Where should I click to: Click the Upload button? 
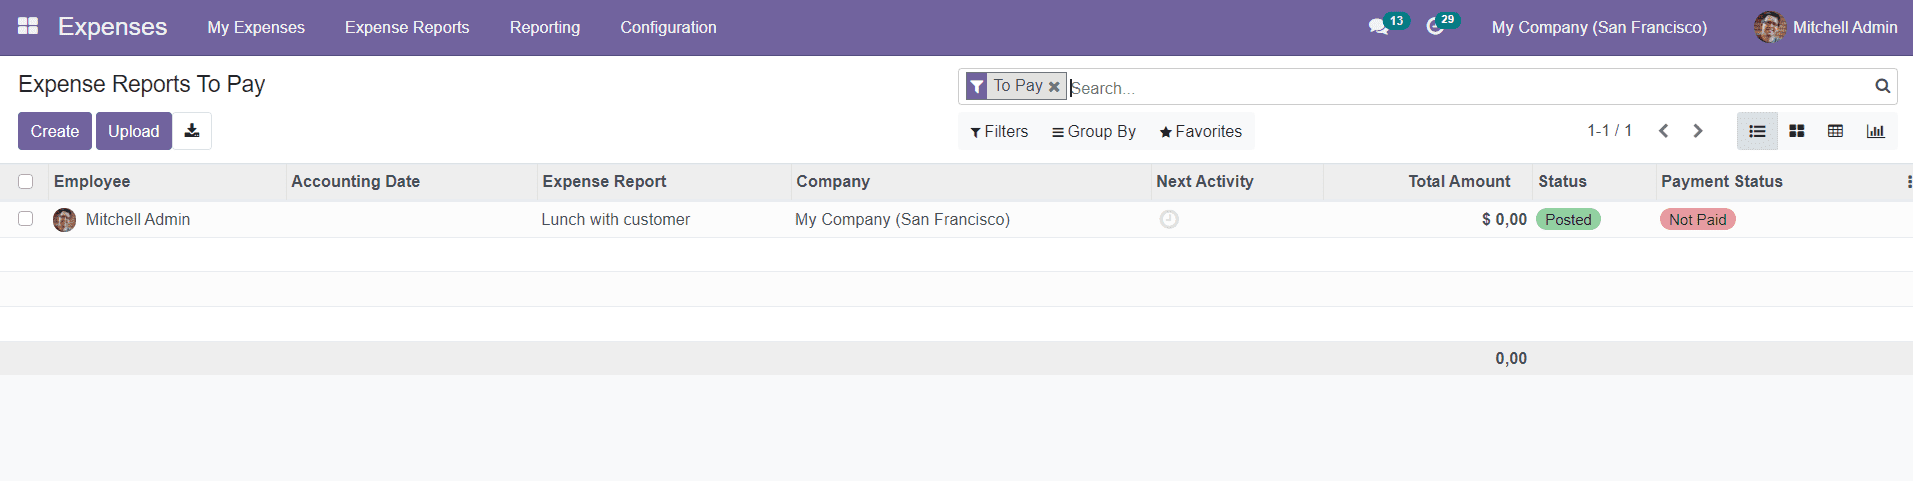[134, 131]
